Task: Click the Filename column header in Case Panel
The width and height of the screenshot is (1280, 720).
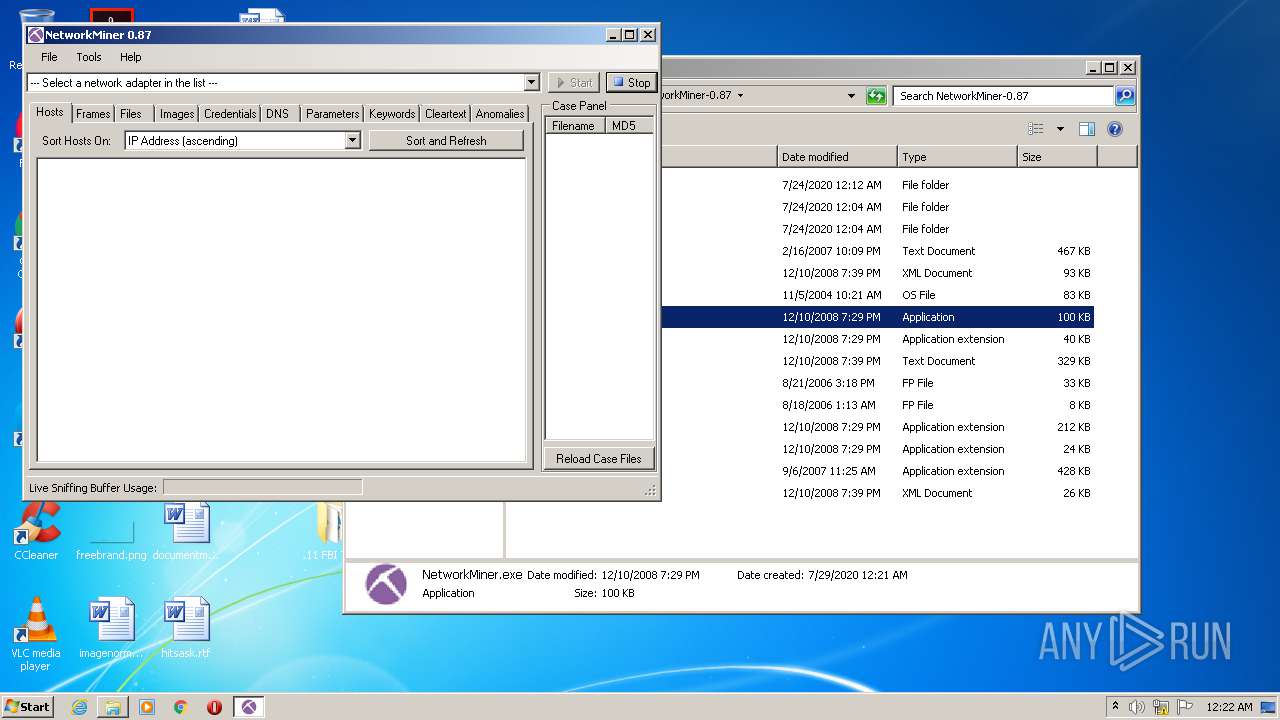Action: (x=575, y=126)
